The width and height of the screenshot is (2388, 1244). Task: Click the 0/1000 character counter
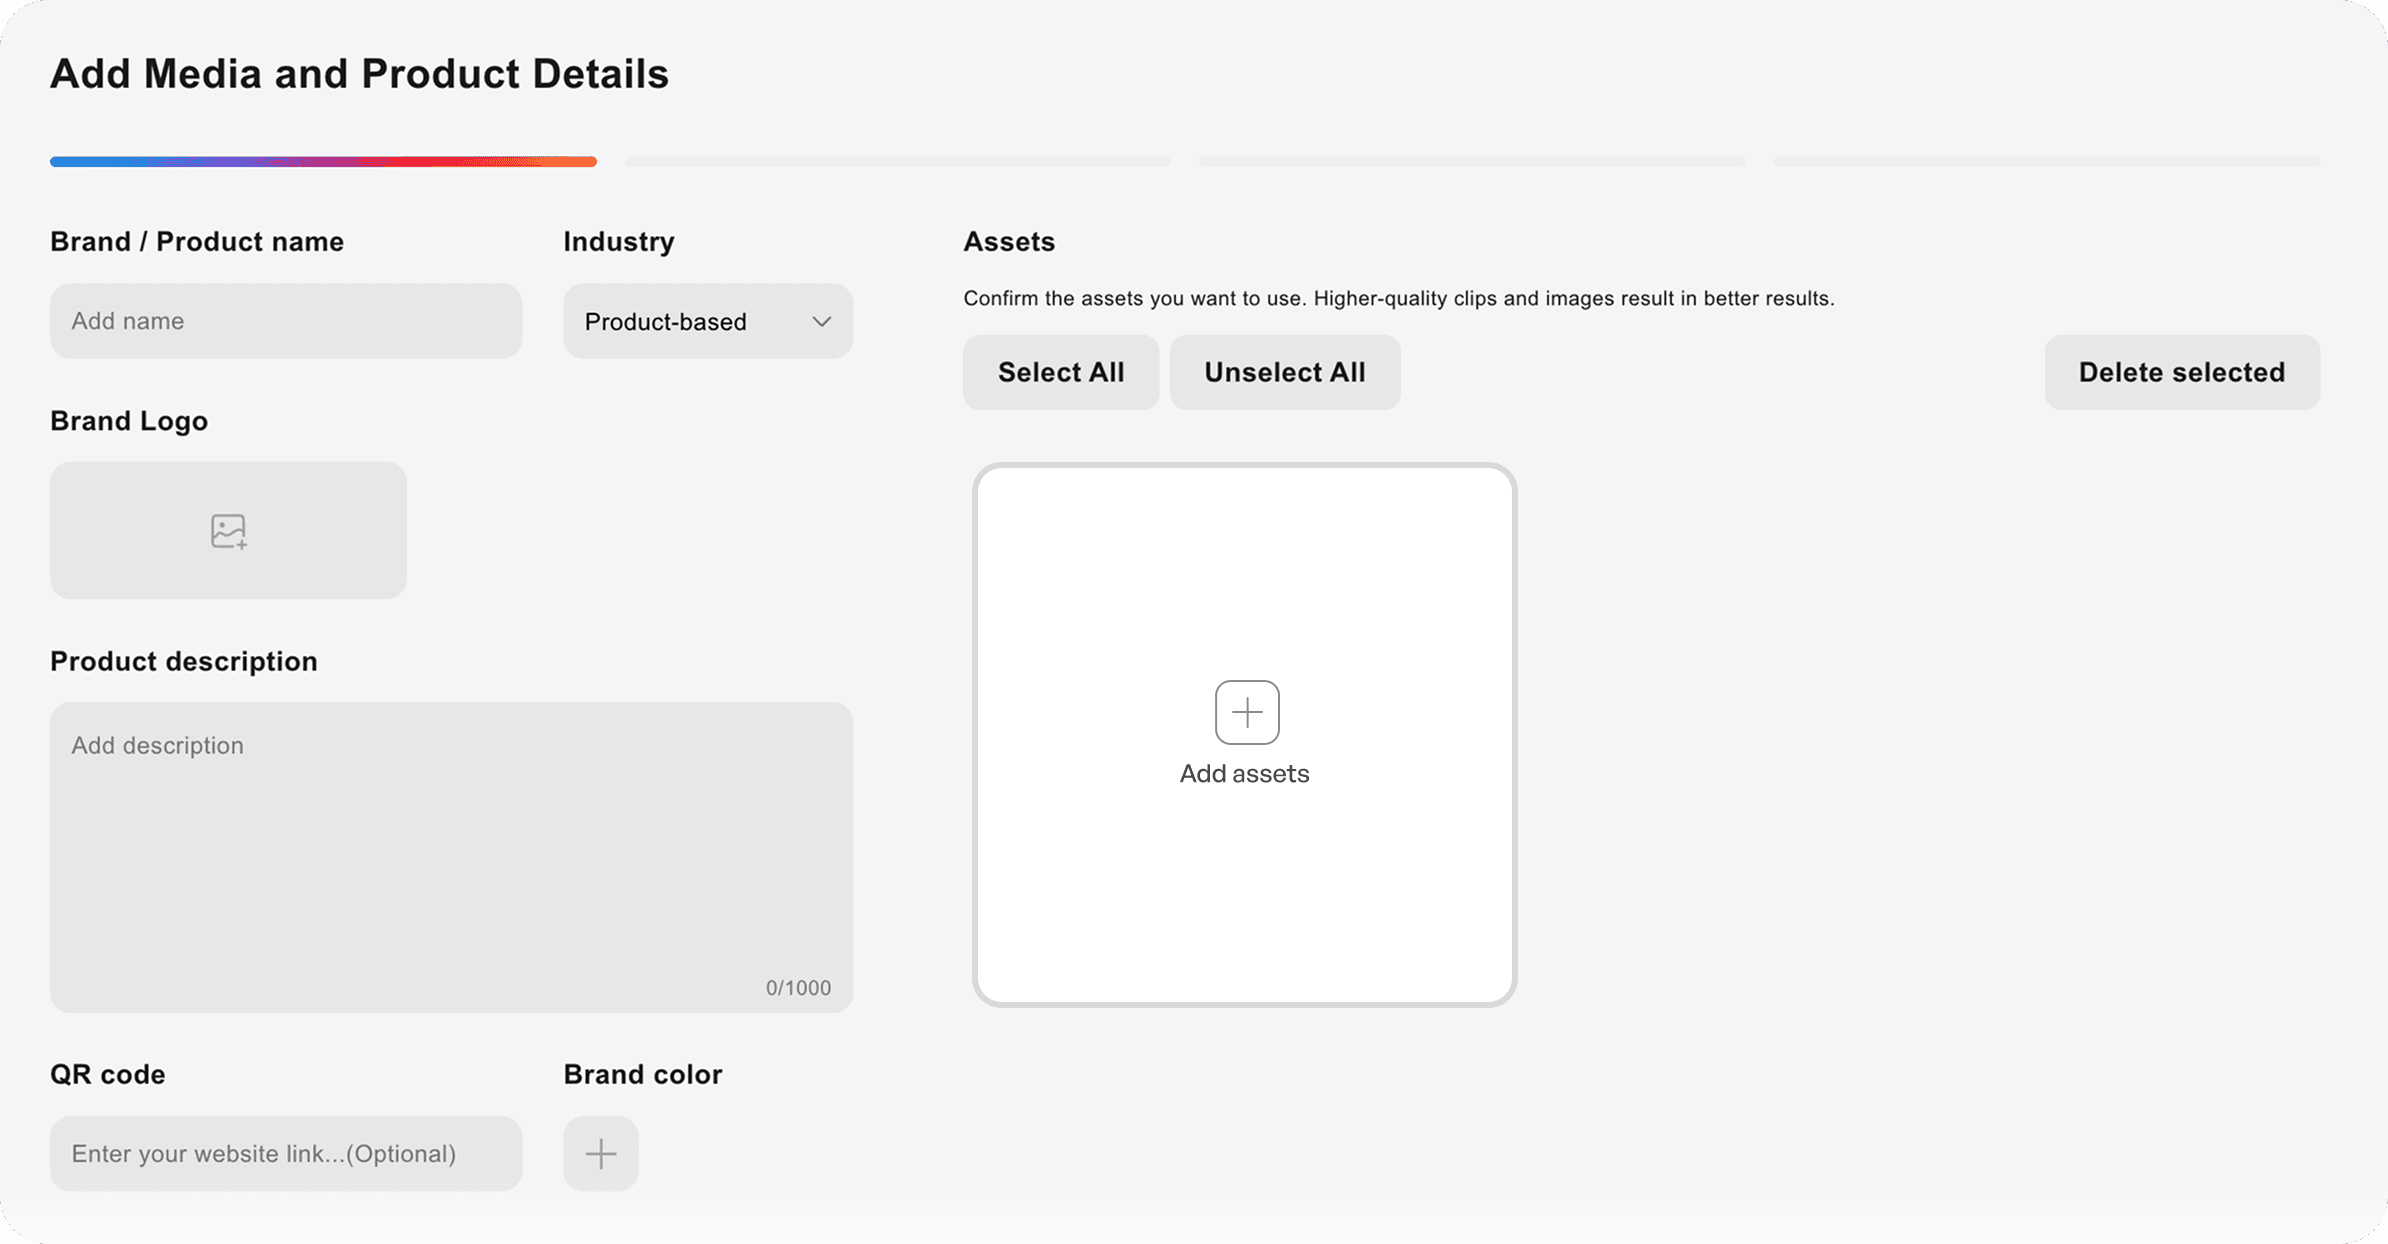point(798,988)
